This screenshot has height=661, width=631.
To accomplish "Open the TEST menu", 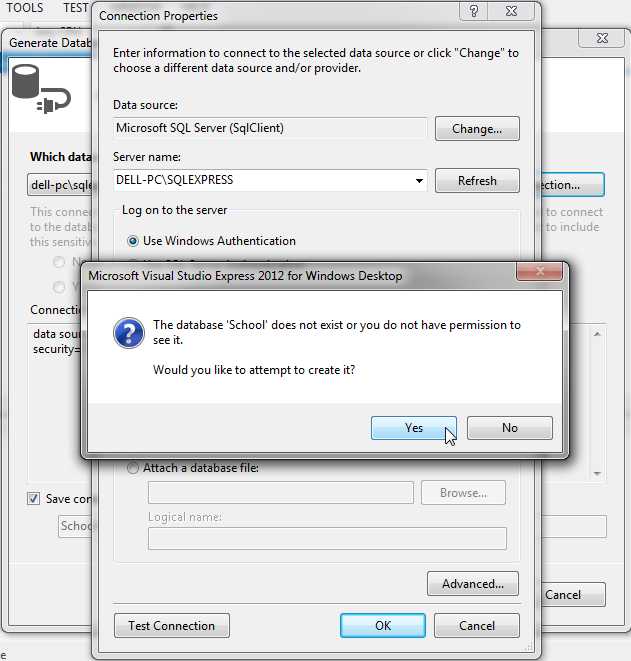I will (76, 8).
